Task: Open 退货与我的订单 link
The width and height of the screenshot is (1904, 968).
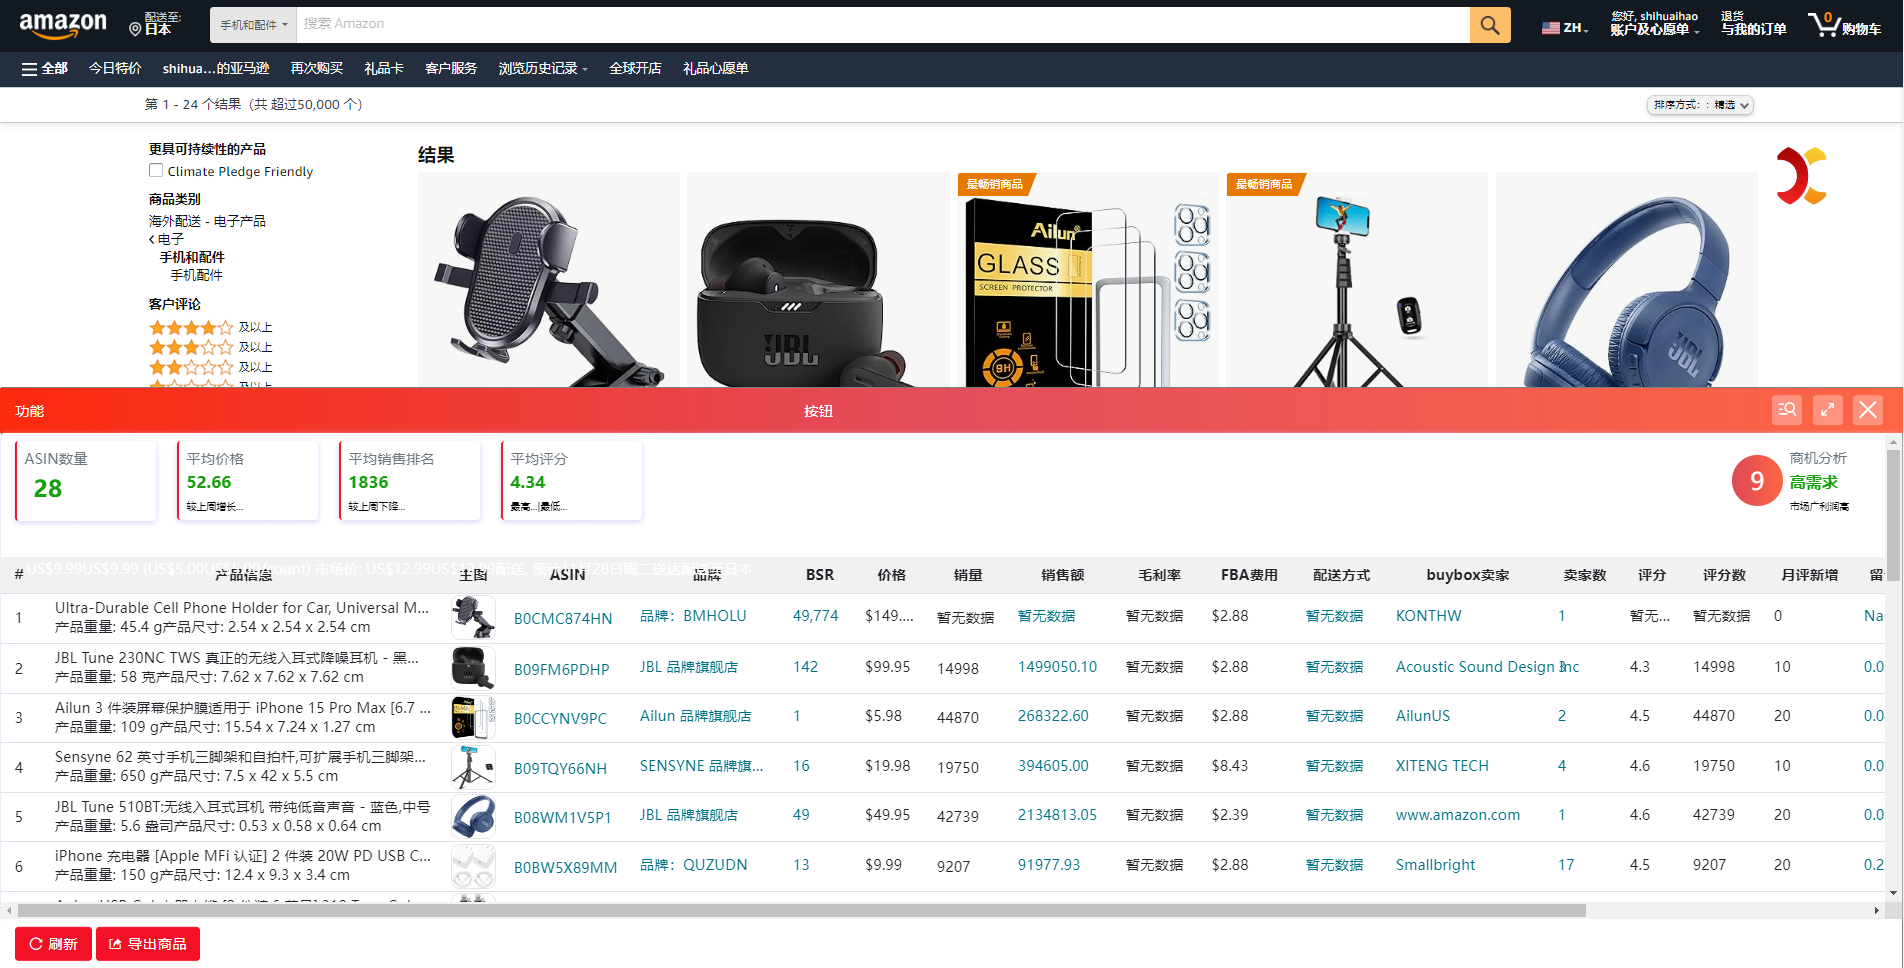Action: 1753,24
